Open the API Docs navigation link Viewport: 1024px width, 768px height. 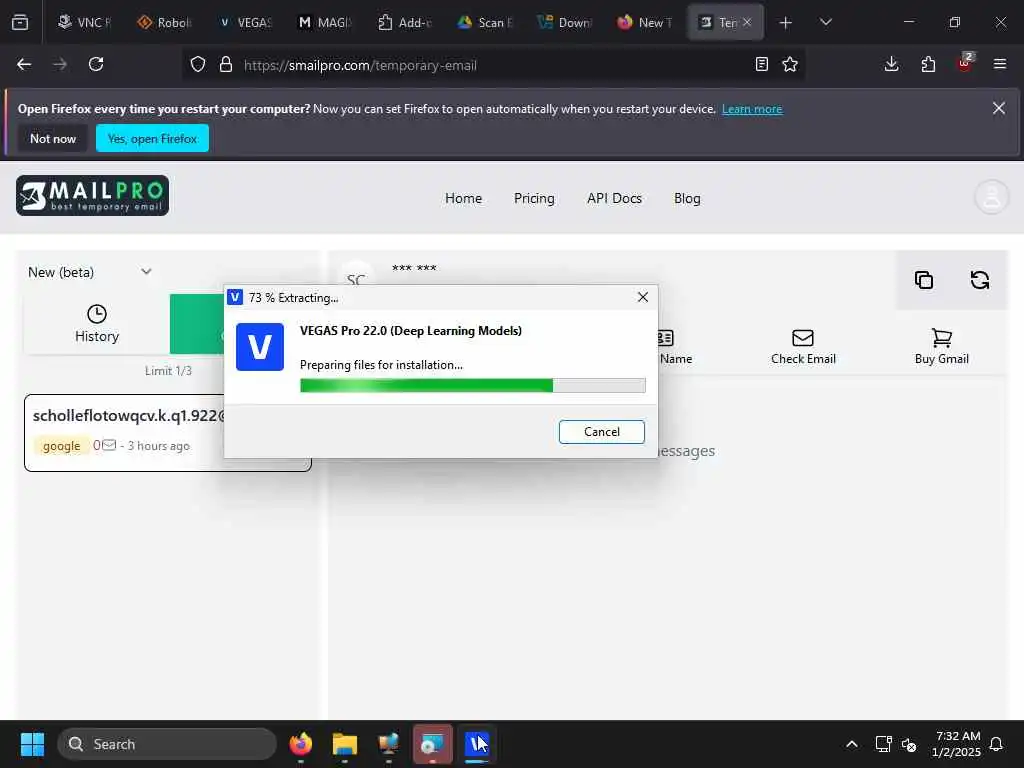coord(614,199)
